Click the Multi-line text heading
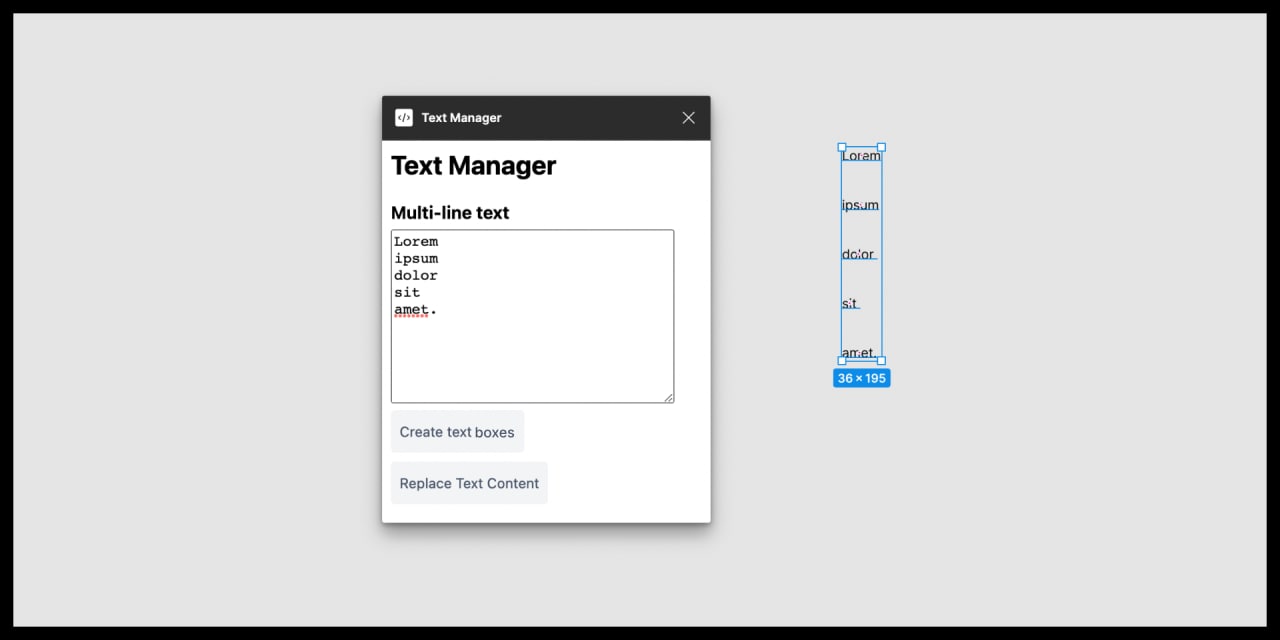Viewport: 1280px width, 640px height. [x=450, y=212]
